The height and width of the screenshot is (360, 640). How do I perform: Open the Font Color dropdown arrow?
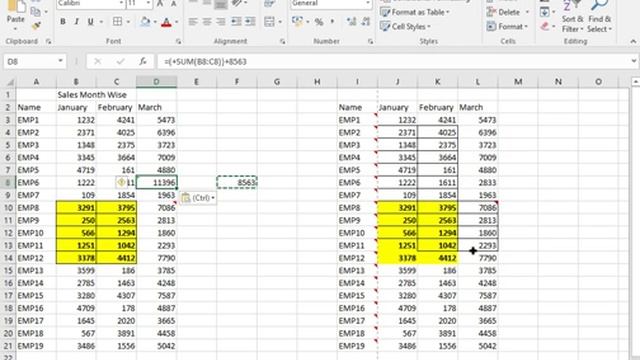pyautogui.click(x=177, y=22)
